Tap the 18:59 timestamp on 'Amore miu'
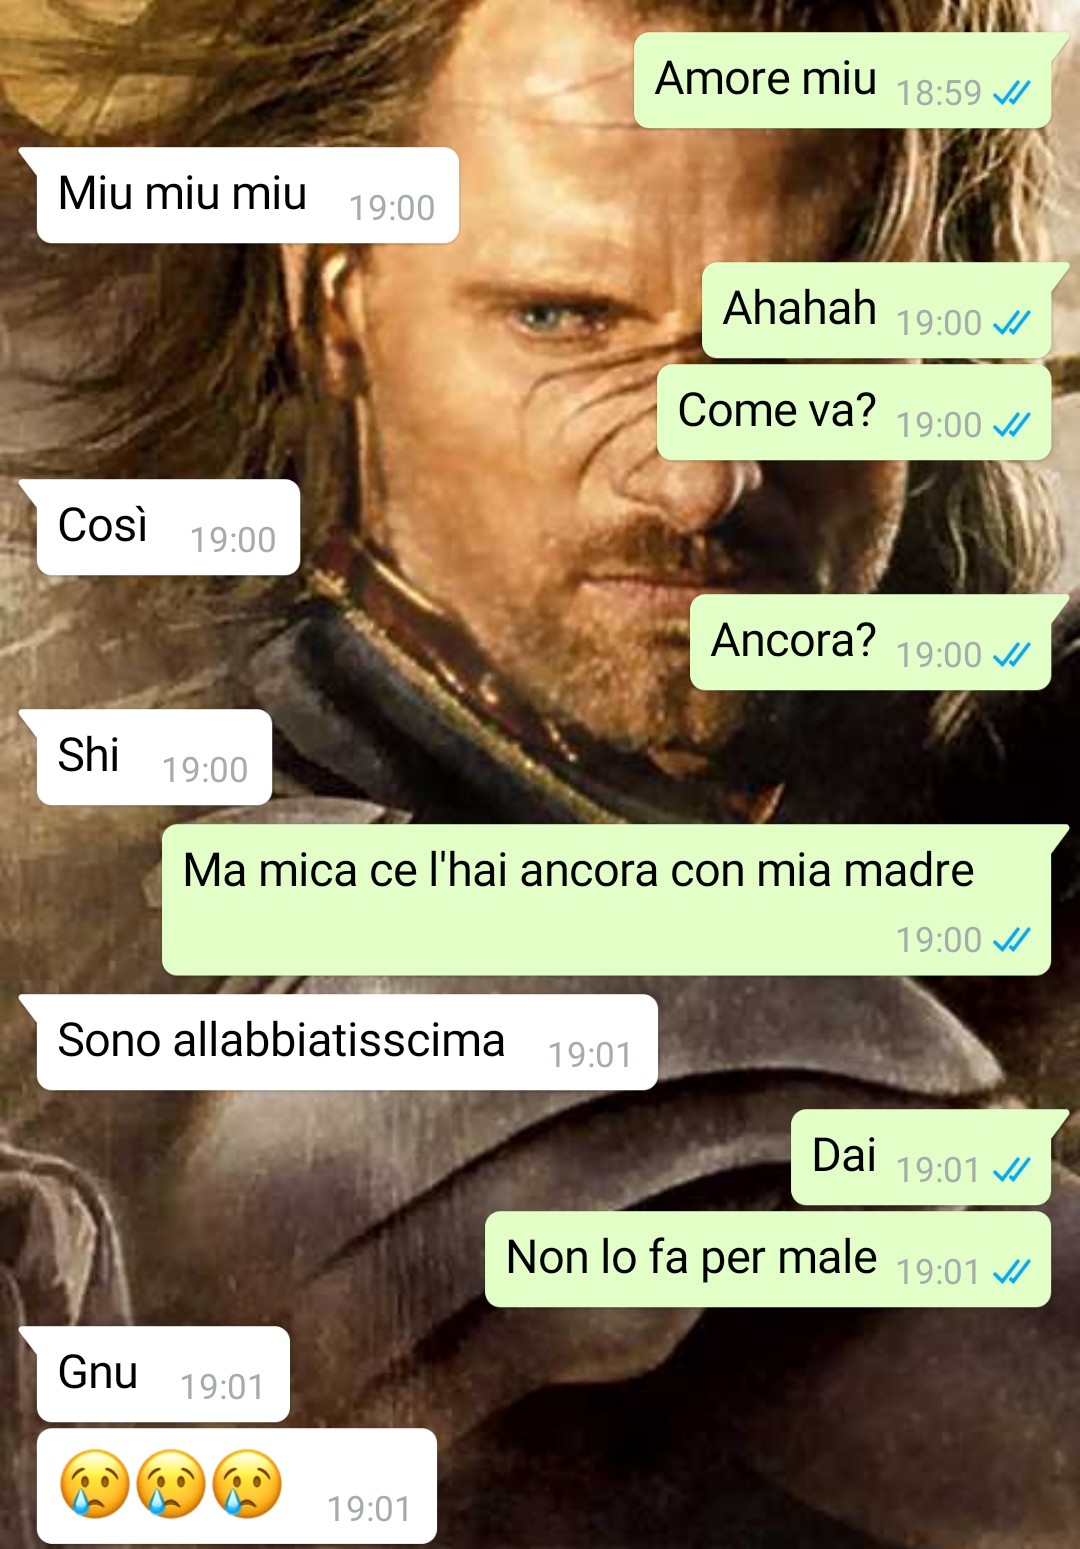The width and height of the screenshot is (1080, 1549). pos(938,93)
